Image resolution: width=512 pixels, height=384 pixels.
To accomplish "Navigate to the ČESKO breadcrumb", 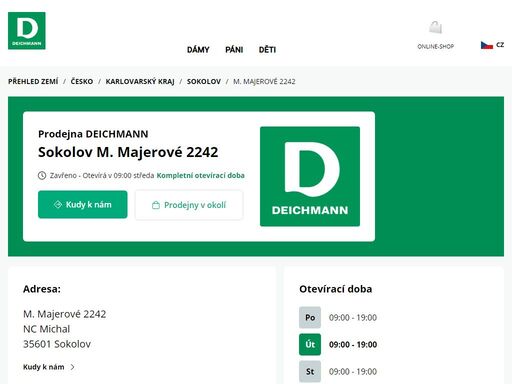I will (x=82, y=81).
